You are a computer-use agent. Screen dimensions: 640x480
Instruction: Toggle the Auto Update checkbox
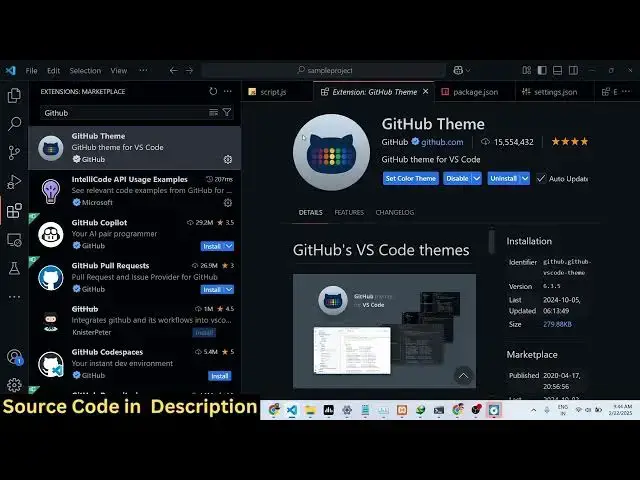point(541,178)
